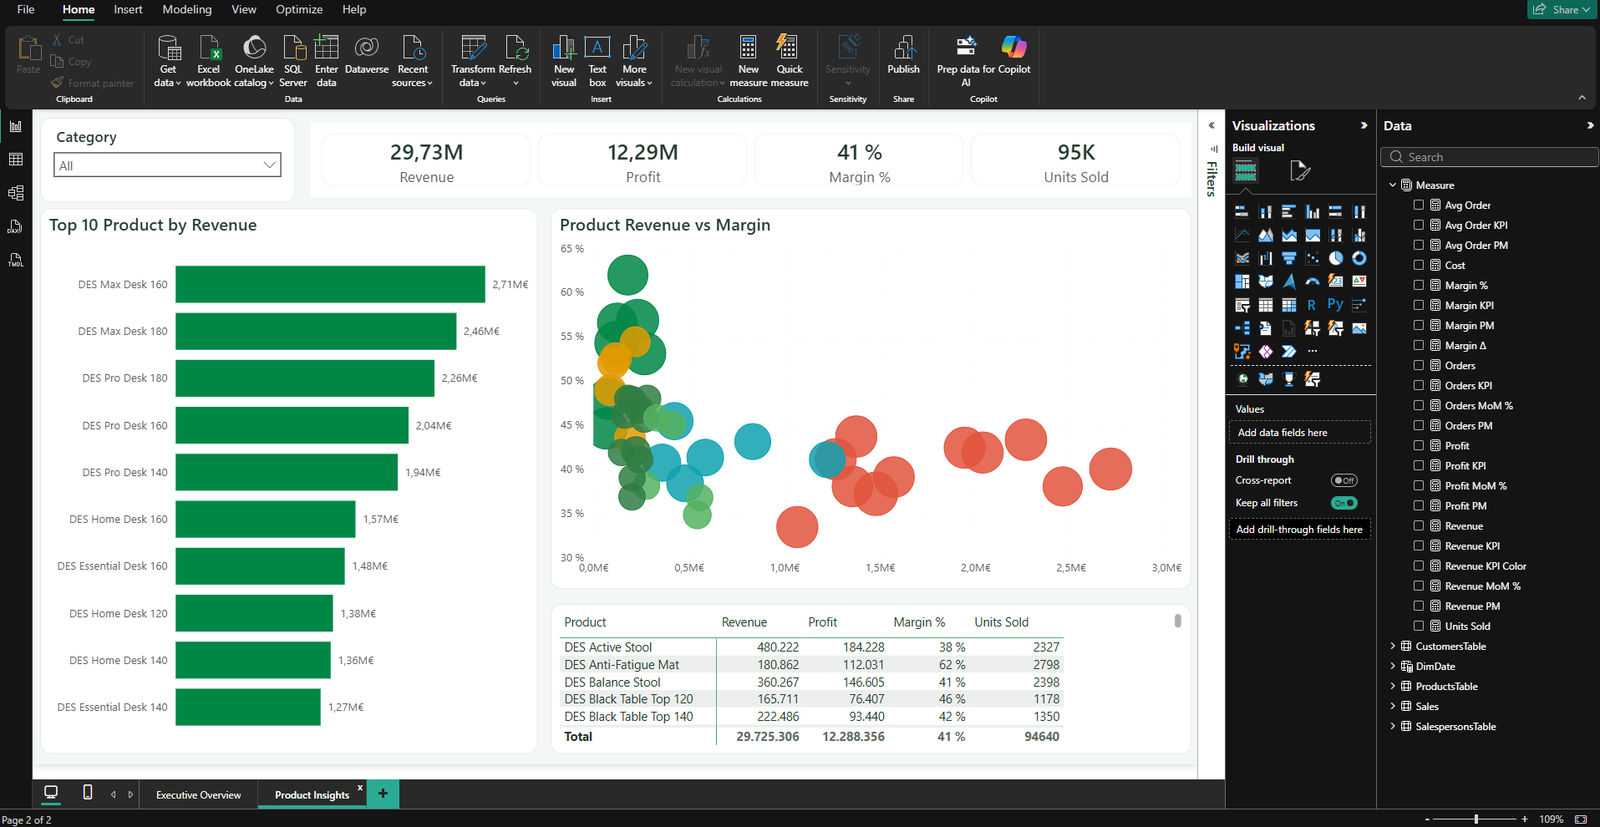Check the Revenue measure checkbox
1600x827 pixels.
click(x=1418, y=525)
